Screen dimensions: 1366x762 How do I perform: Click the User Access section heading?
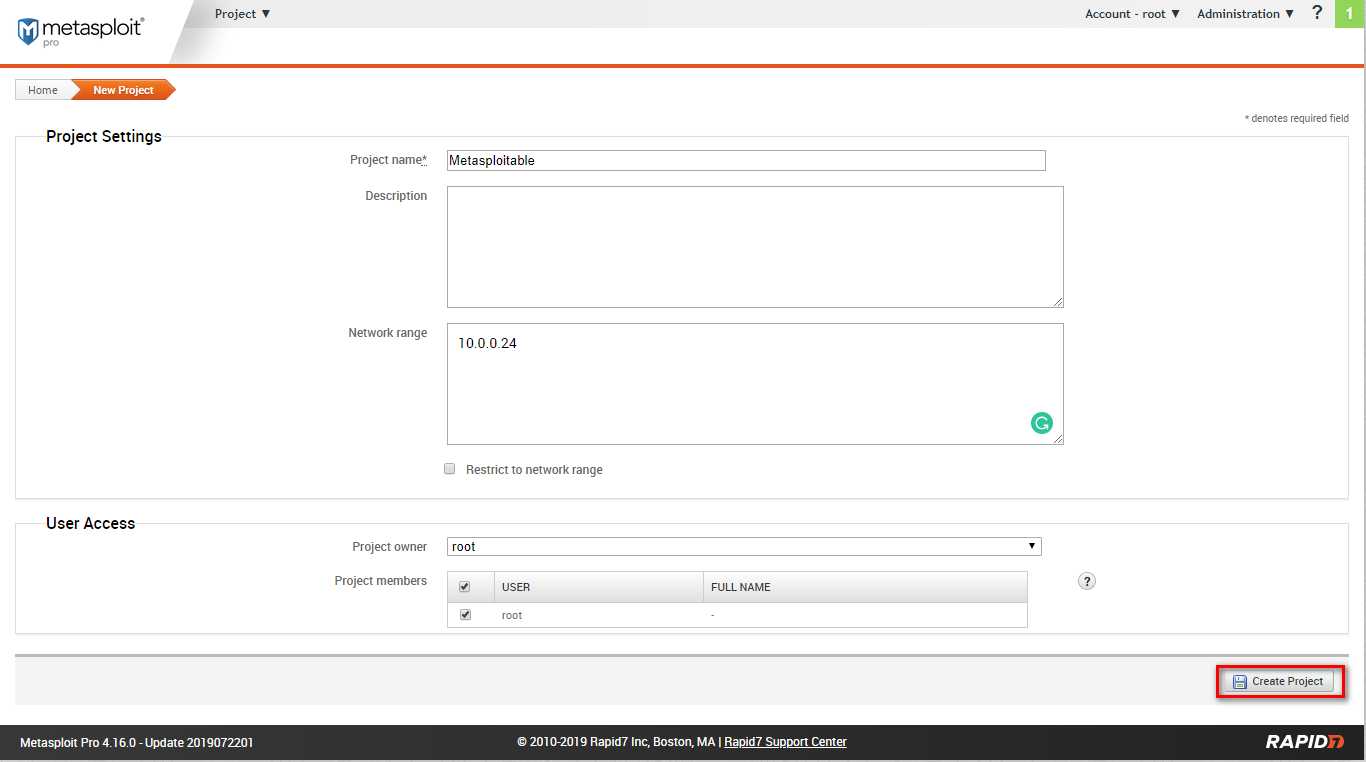90,523
